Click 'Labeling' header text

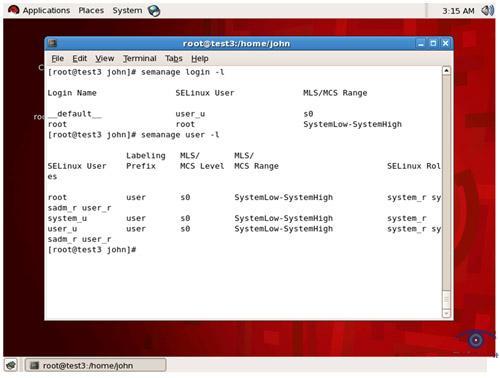point(146,156)
